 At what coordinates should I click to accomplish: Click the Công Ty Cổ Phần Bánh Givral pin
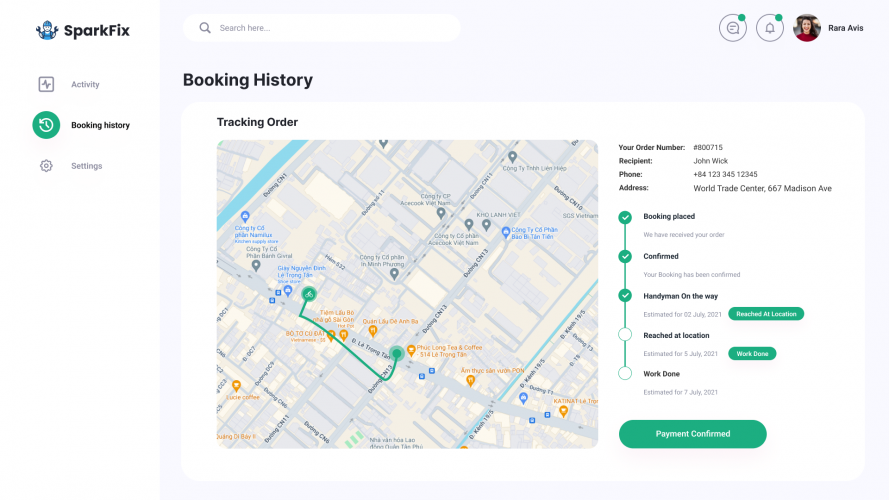click(x=256, y=265)
